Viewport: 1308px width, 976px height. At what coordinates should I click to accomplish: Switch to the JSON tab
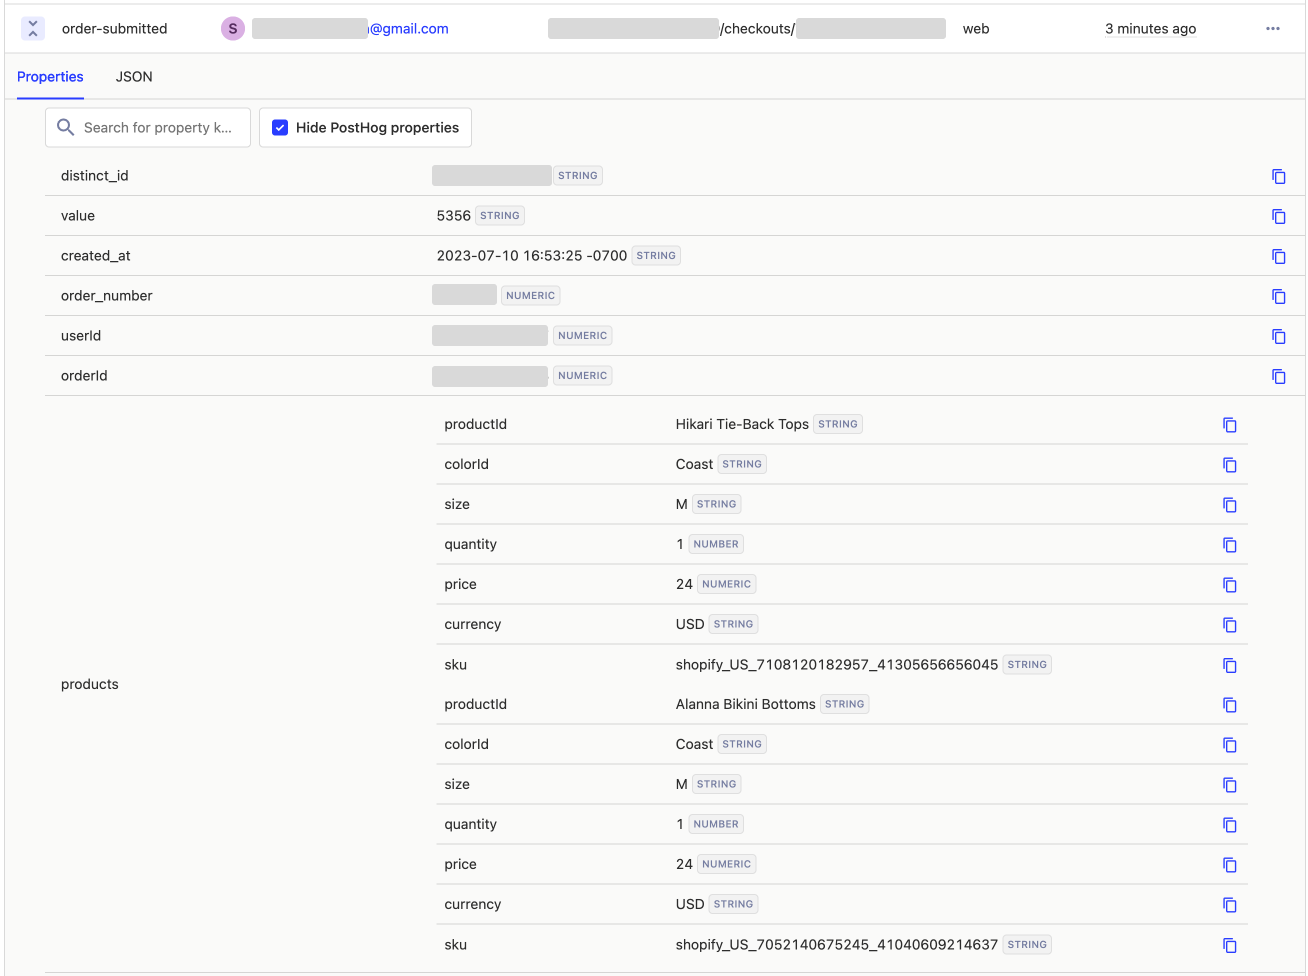point(133,77)
